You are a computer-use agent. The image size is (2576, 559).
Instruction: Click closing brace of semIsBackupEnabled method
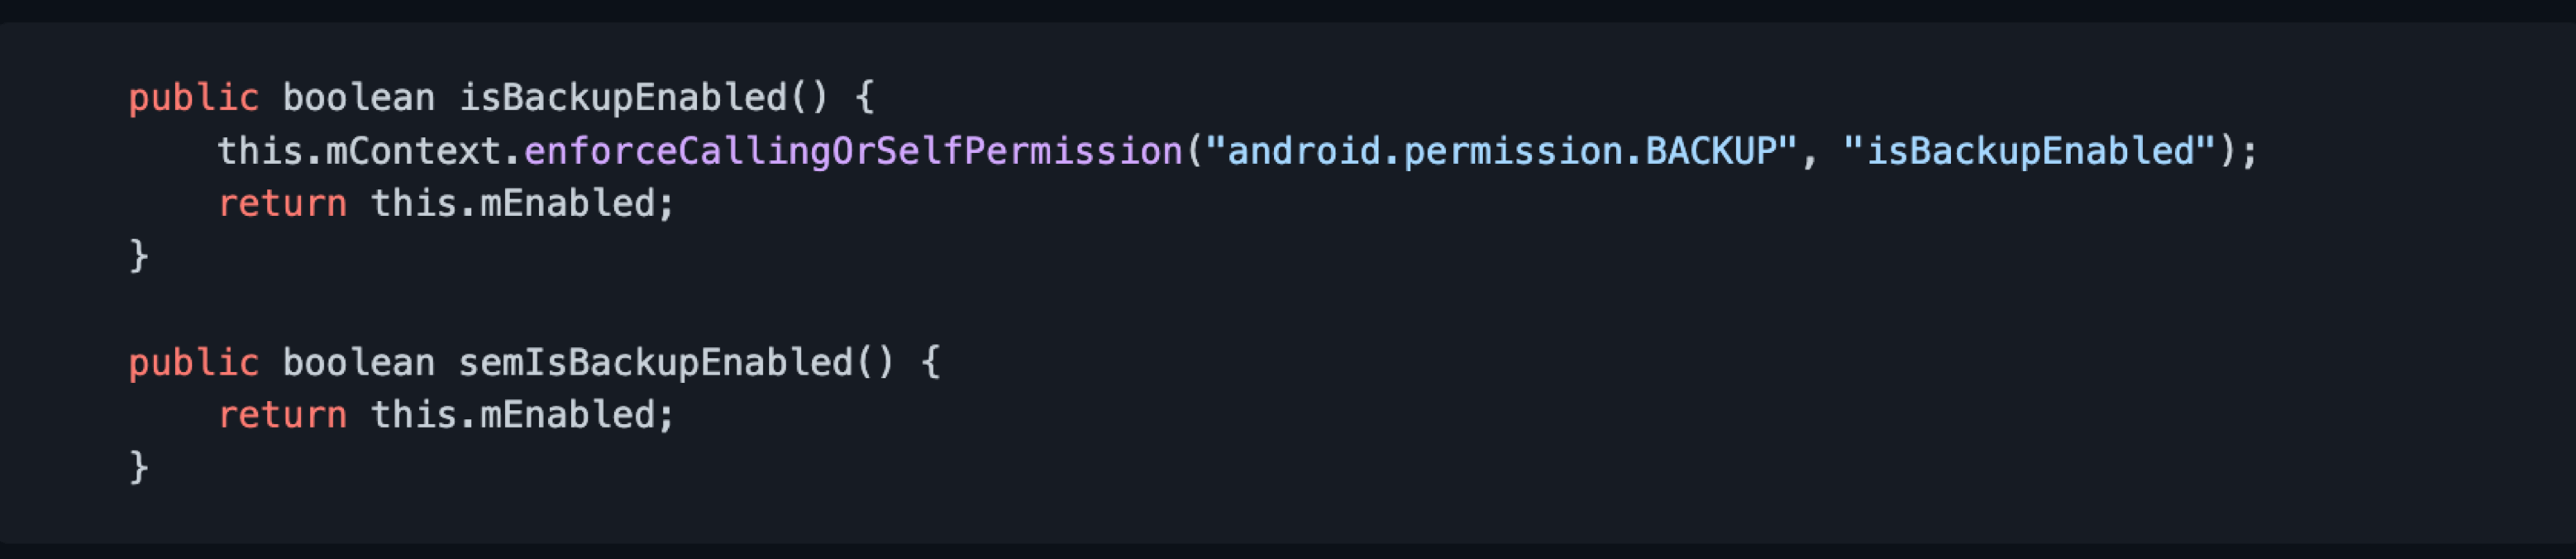click(x=139, y=467)
